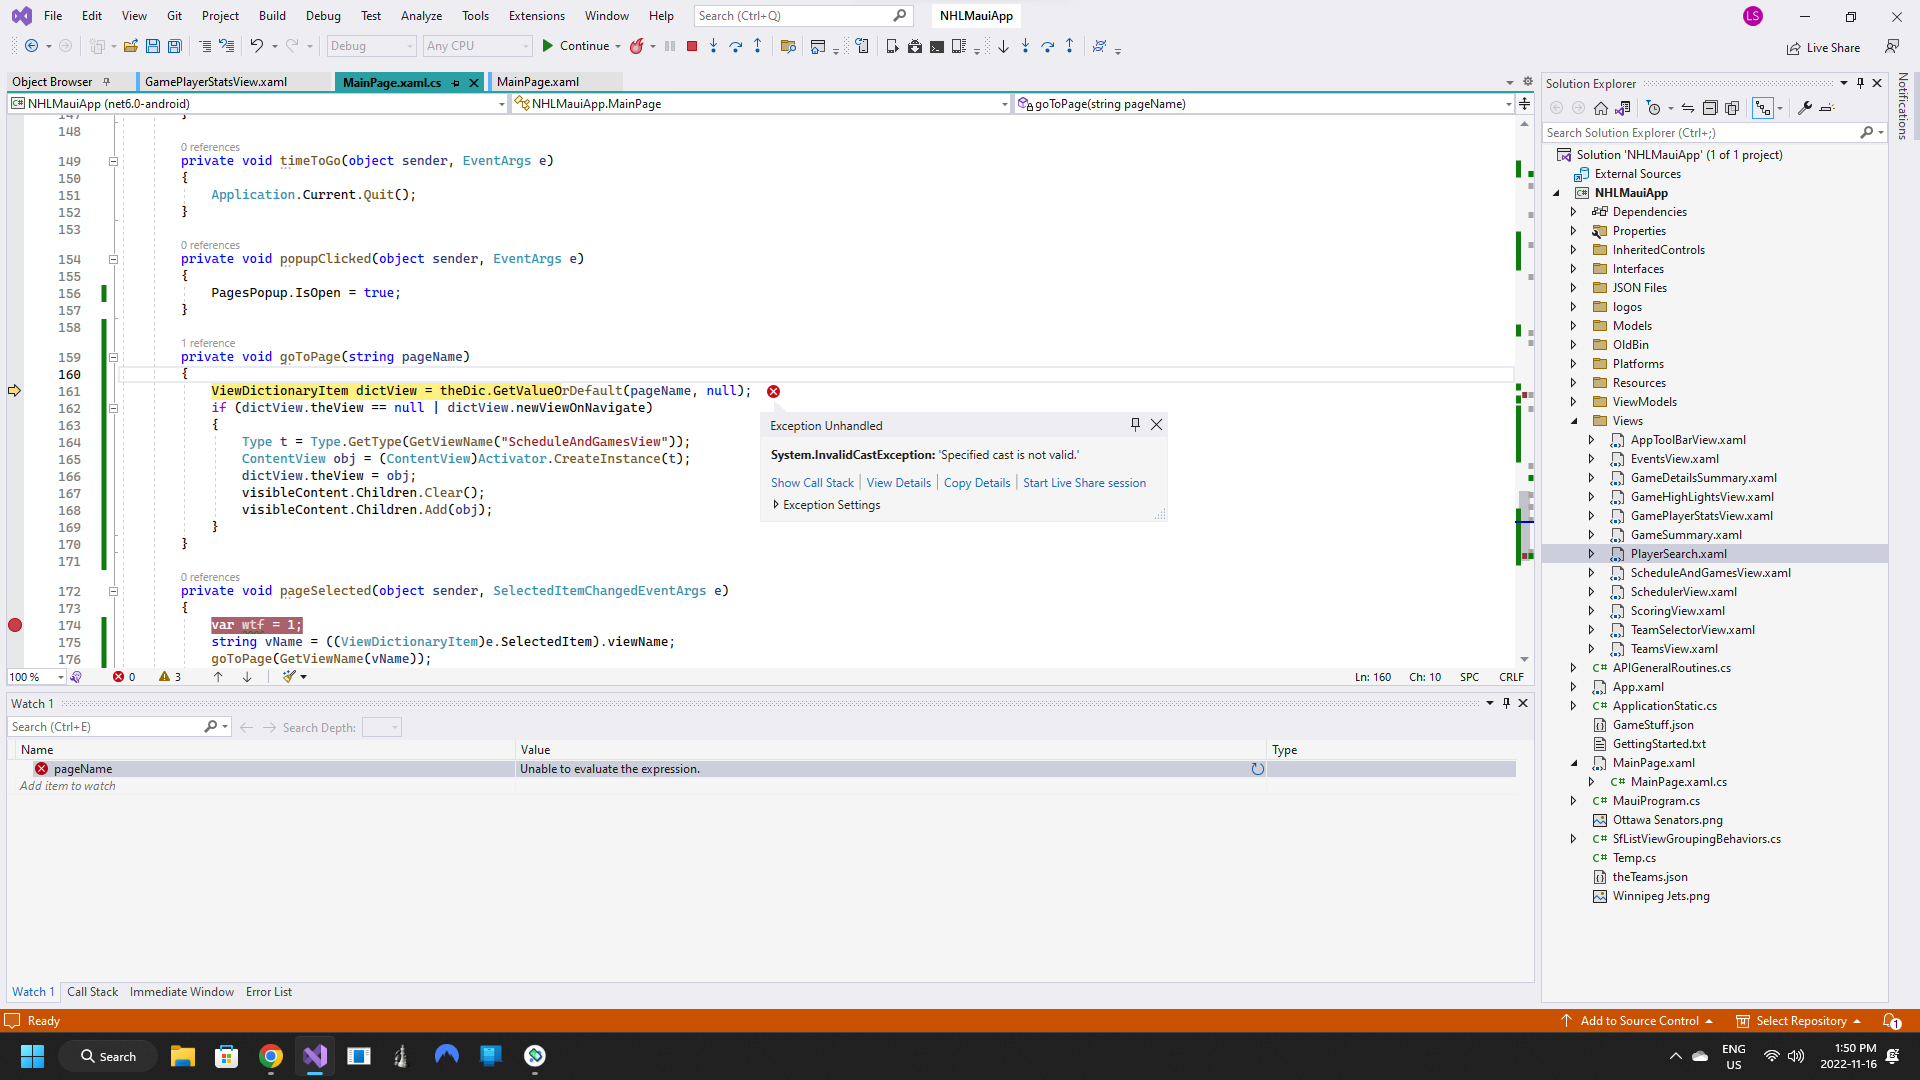Collapse the timeToGo method outline
Image resolution: width=1920 pixels, height=1080 pixels.
pyautogui.click(x=113, y=161)
